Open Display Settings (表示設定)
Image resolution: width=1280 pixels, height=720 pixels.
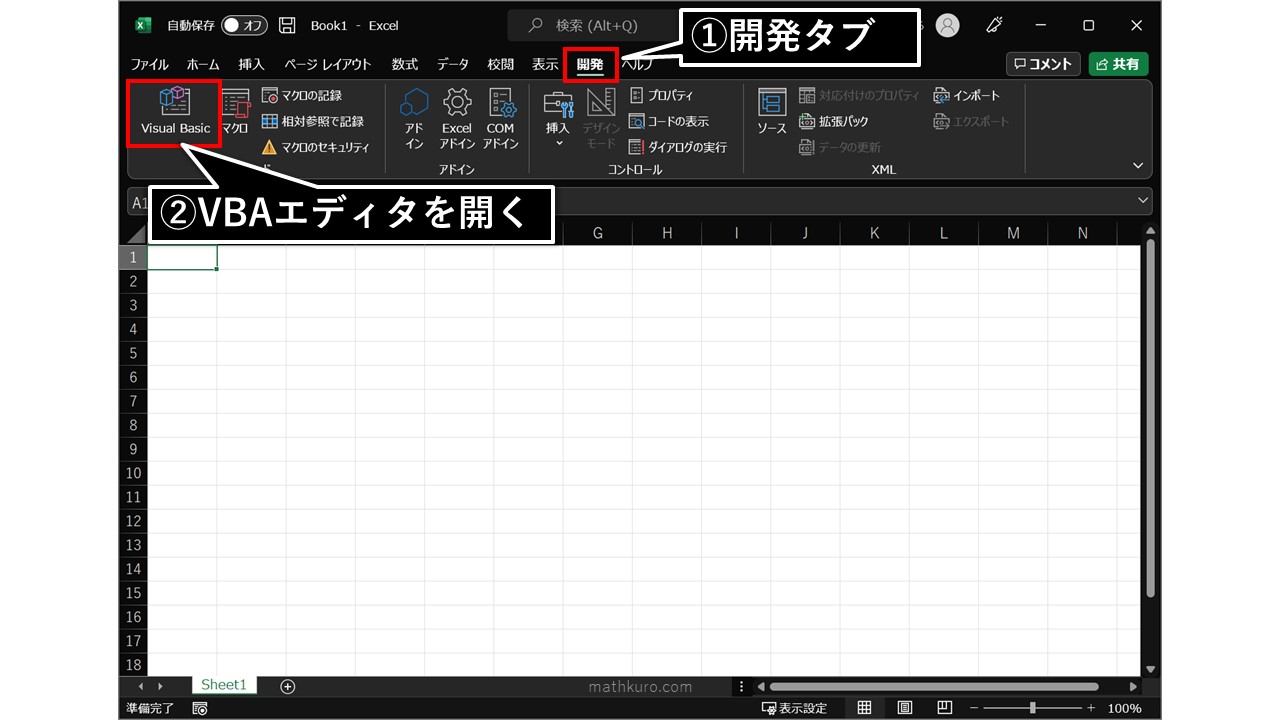(794, 708)
